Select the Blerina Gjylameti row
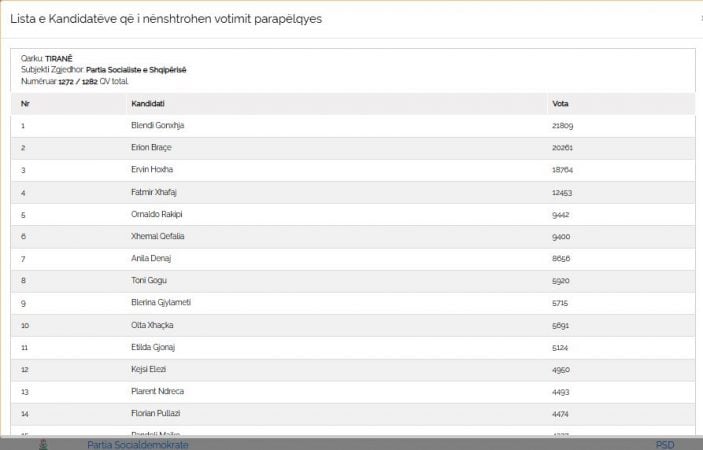The image size is (703, 450). [353, 303]
